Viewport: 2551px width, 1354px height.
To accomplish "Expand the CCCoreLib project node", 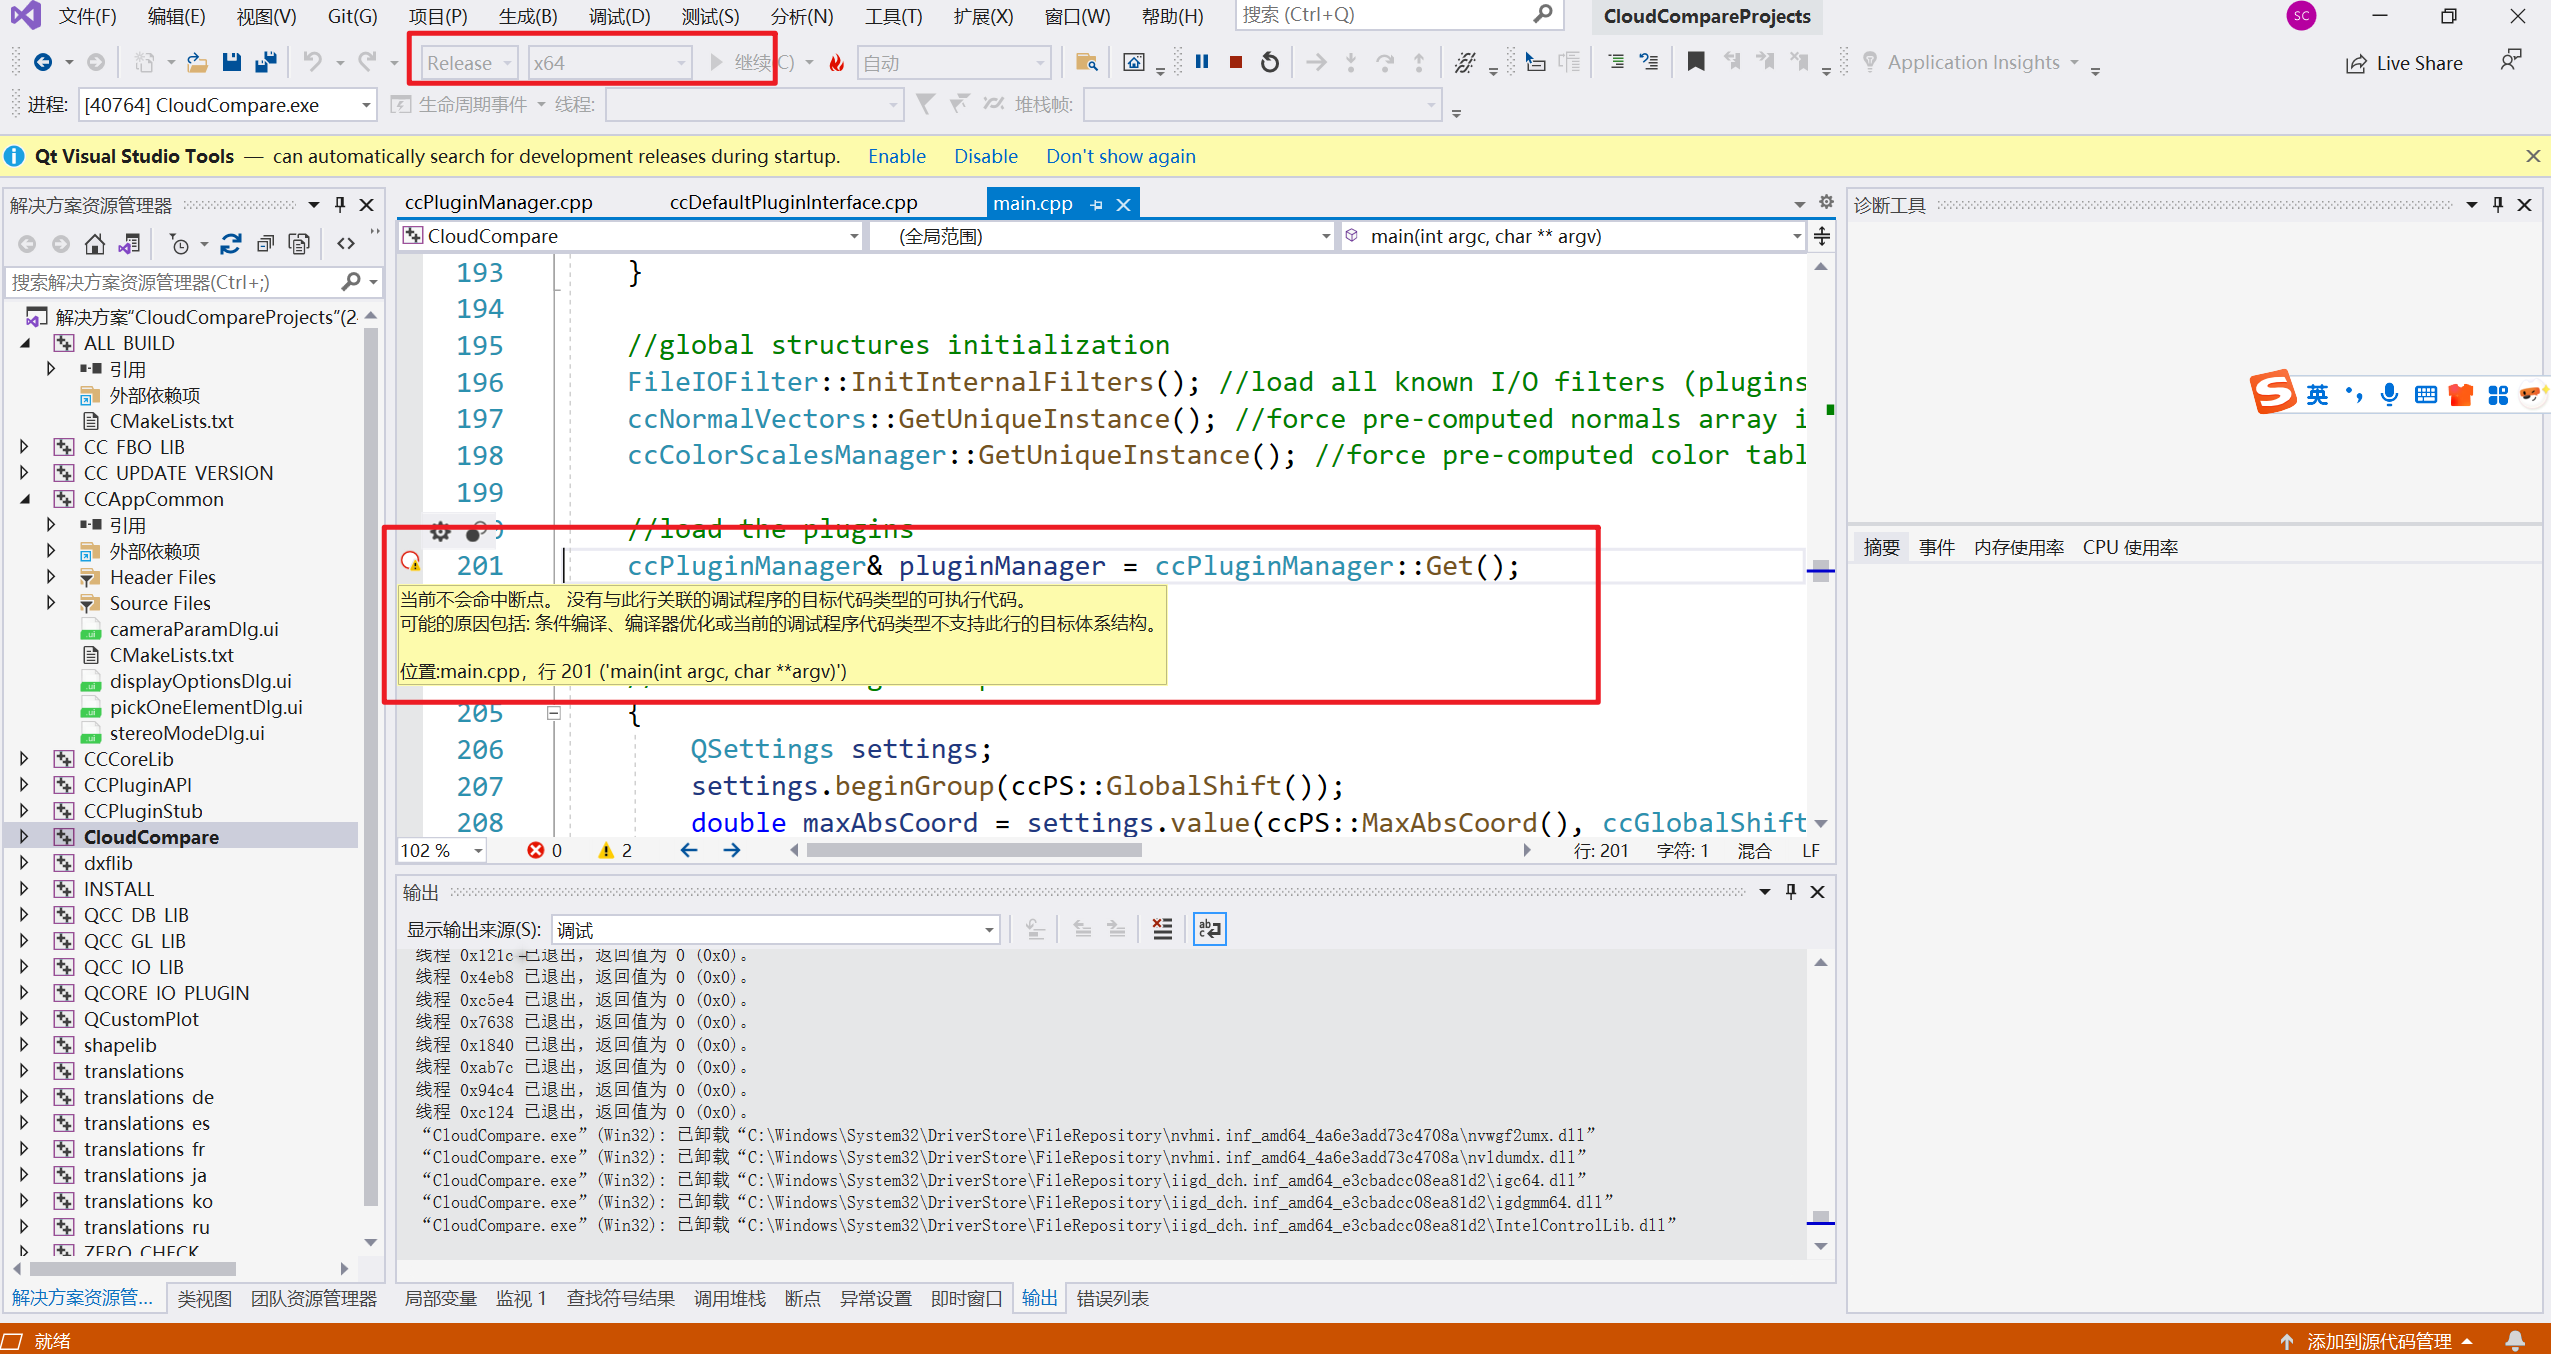I will [x=25, y=759].
